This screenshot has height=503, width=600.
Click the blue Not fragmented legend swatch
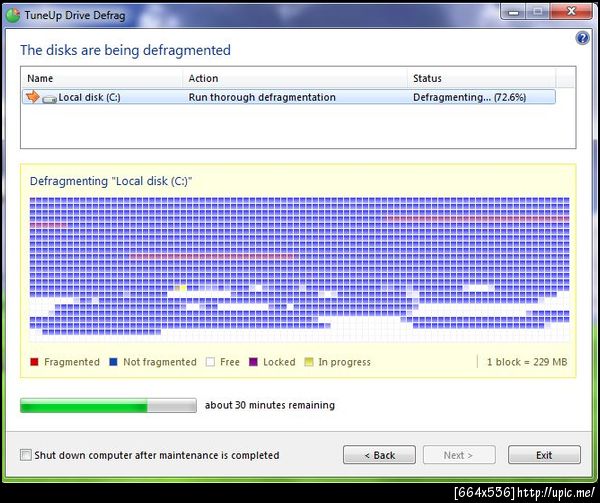pyautogui.click(x=113, y=362)
